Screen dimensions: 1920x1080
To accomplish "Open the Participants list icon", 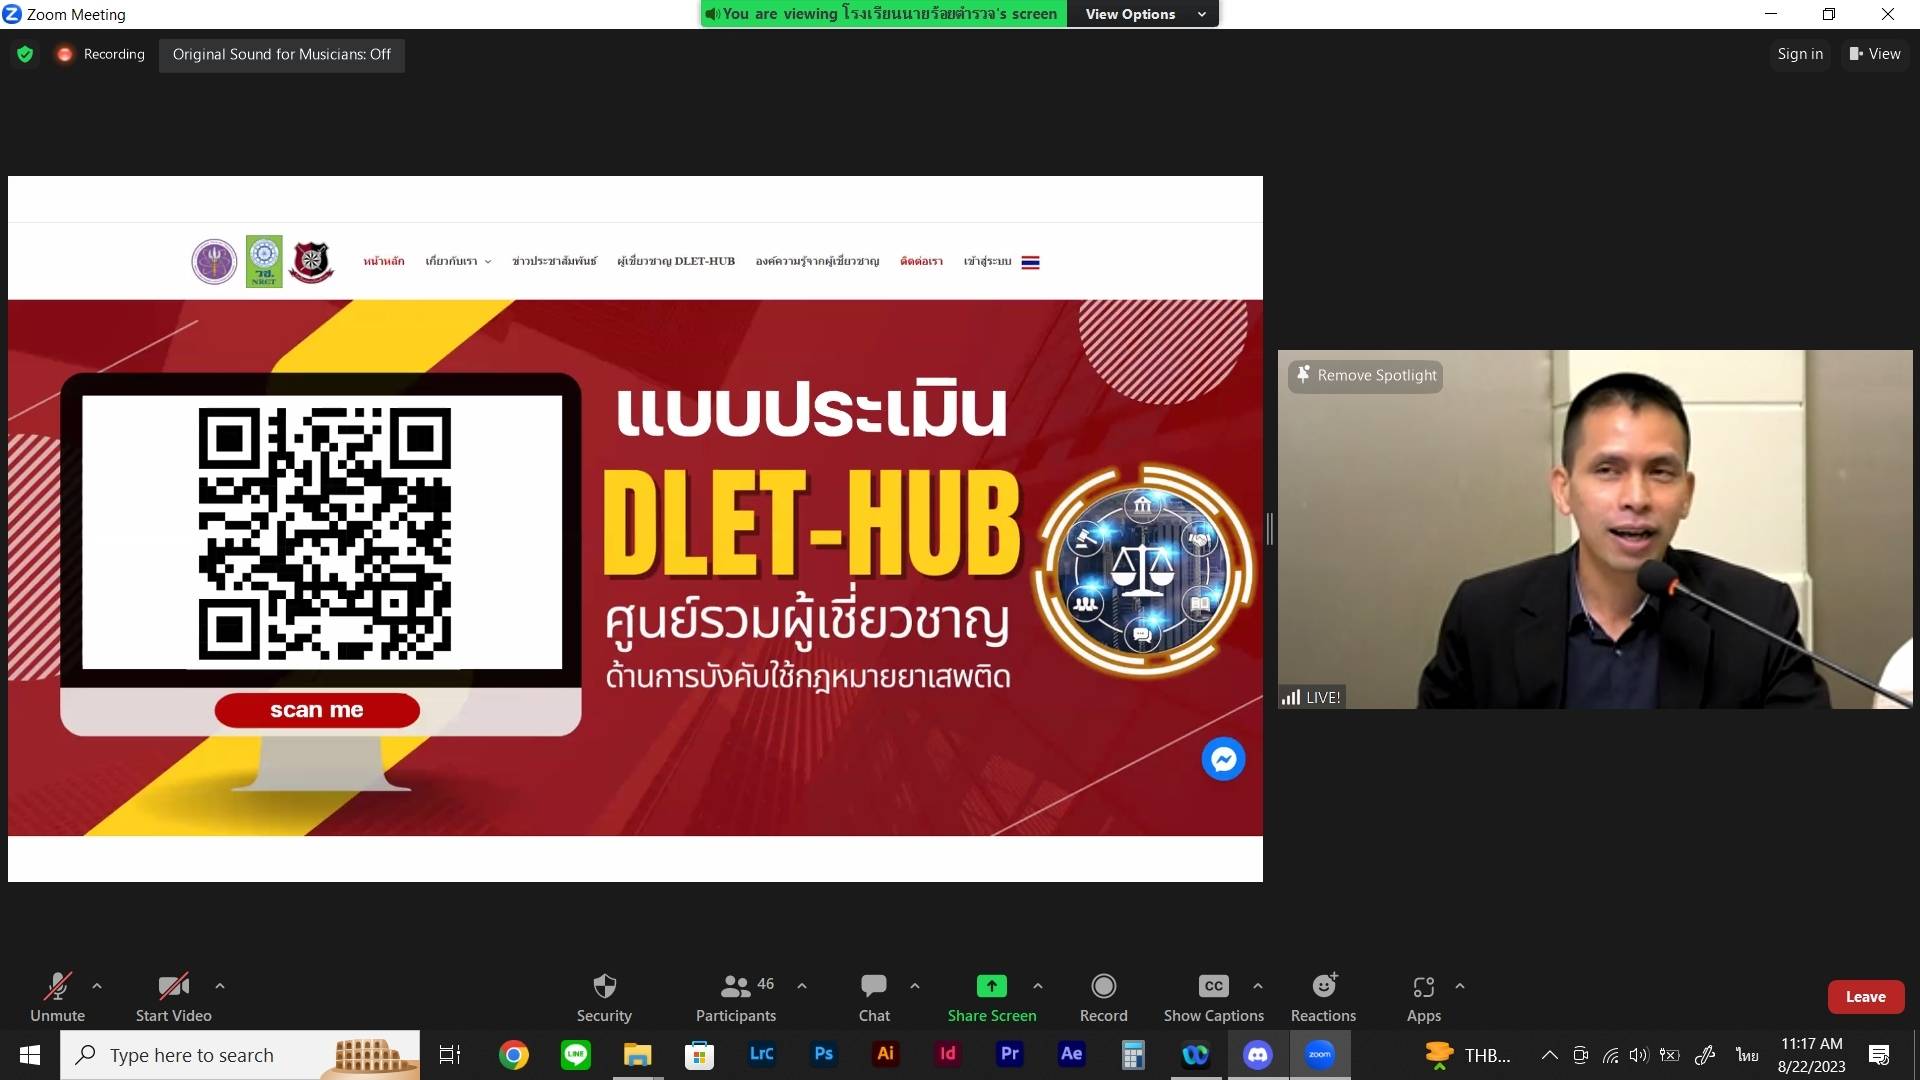I will click(735, 987).
